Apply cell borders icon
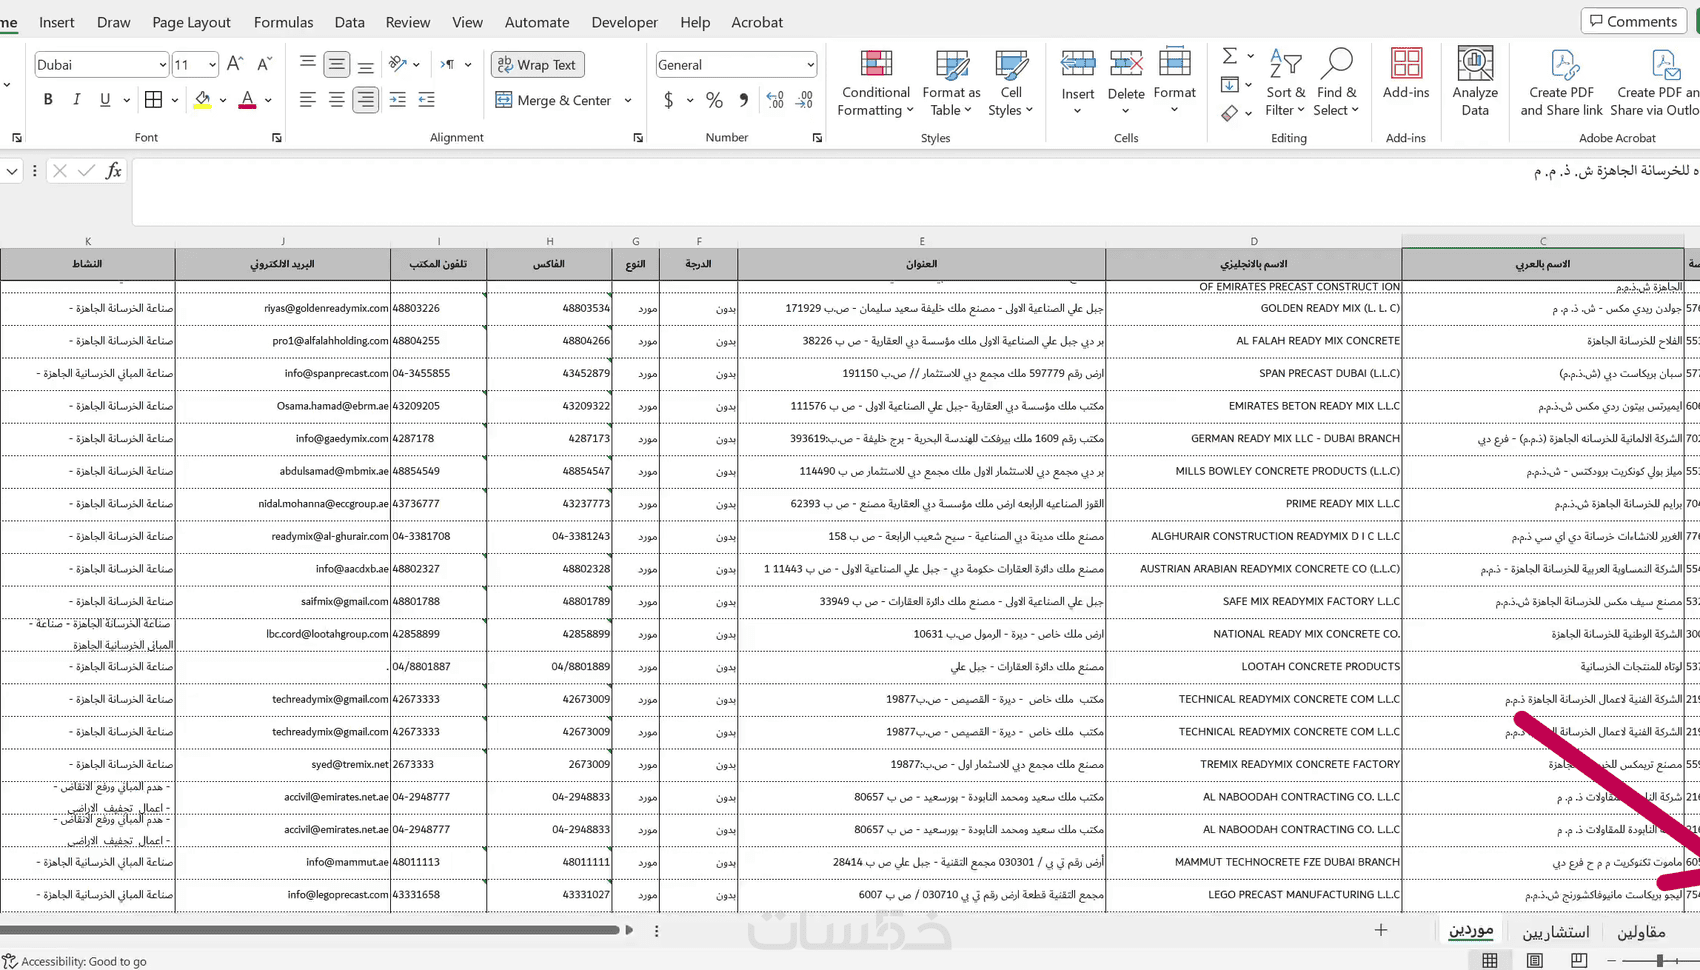The image size is (1700, 970). tap(153, 100)
